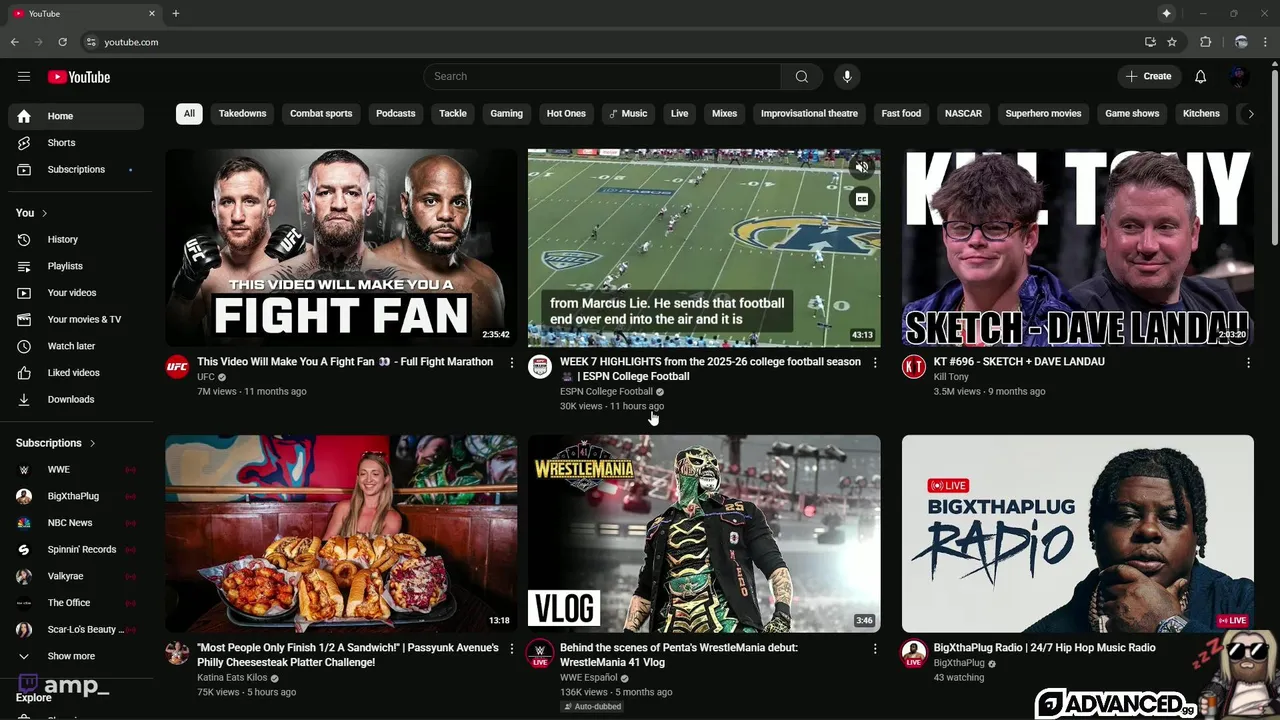Image resolution: width=1280 pixels, height=720 pixels.
Task: Click the Create button
Action: tap(1149, 77)
